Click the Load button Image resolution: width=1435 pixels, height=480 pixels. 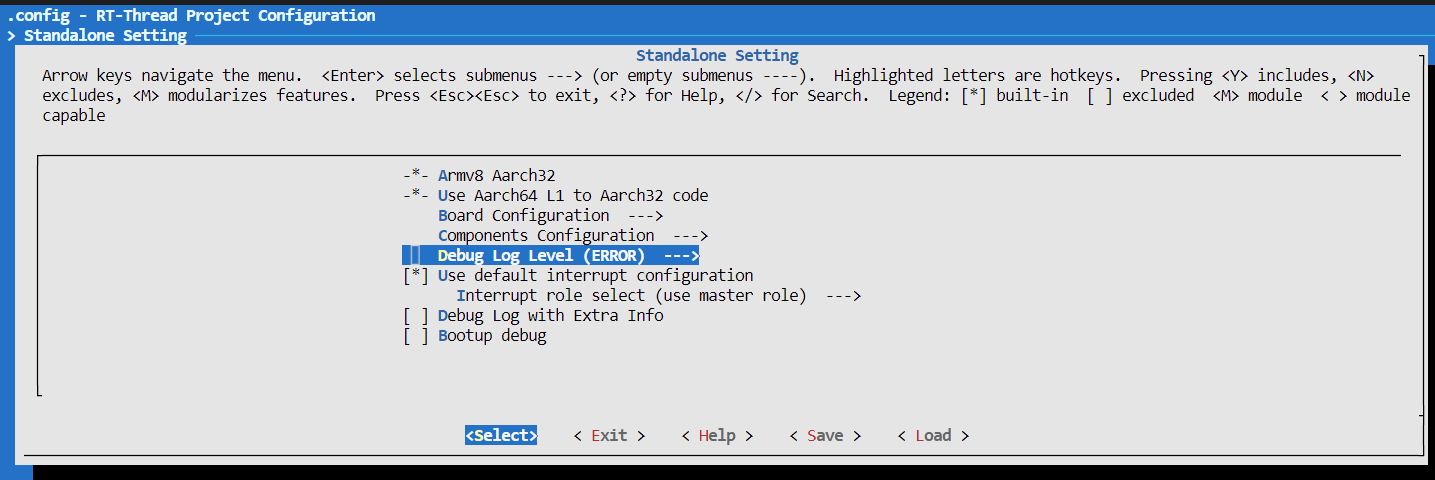click(933, 436)
